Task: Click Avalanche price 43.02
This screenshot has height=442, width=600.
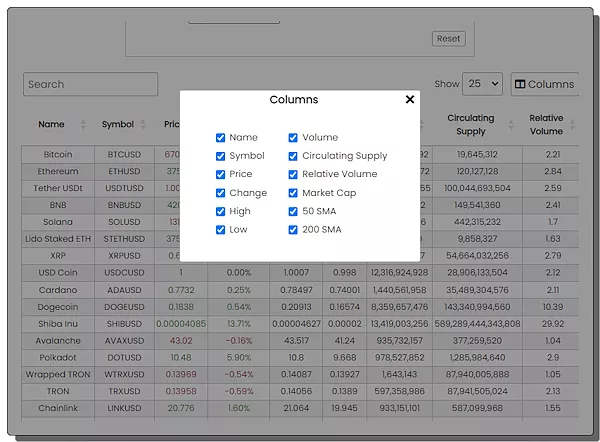Action: point(181,341)
